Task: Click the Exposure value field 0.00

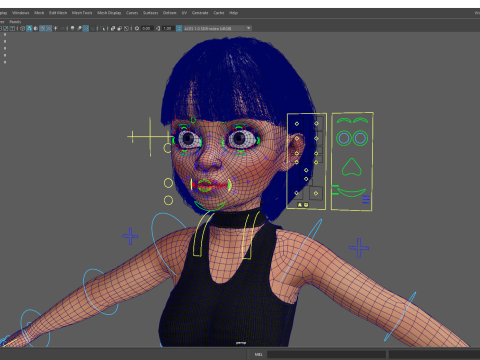Action: [x=147, y=28]
